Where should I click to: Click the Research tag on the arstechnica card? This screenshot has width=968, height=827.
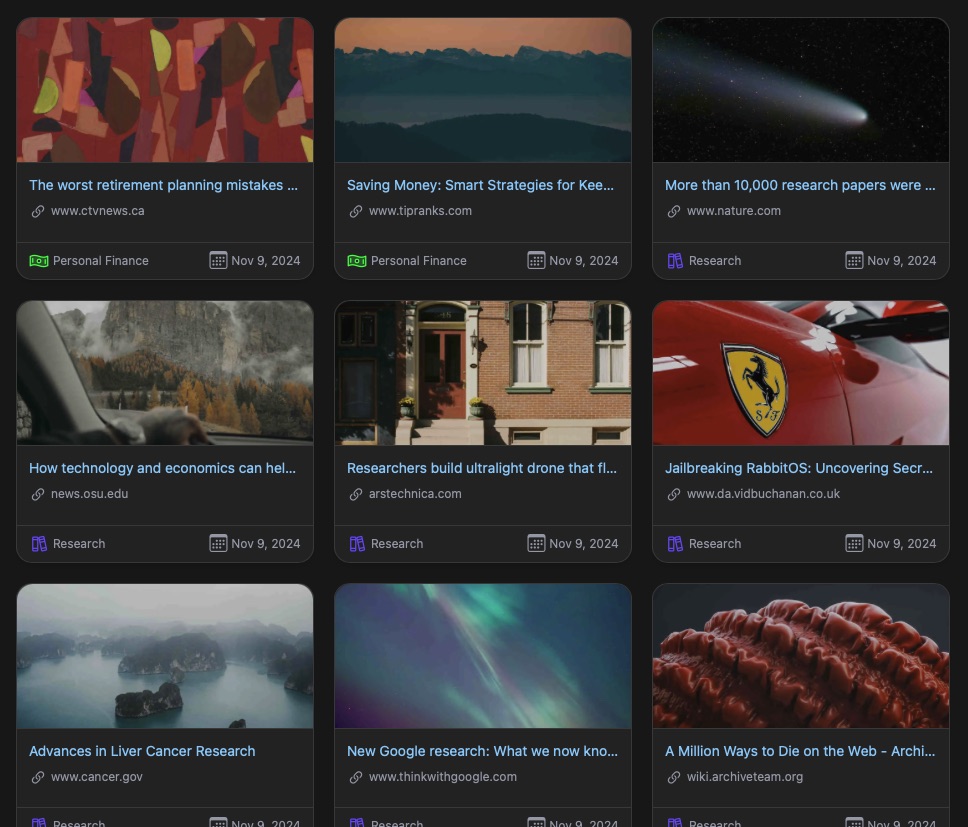tap(396, 544)
